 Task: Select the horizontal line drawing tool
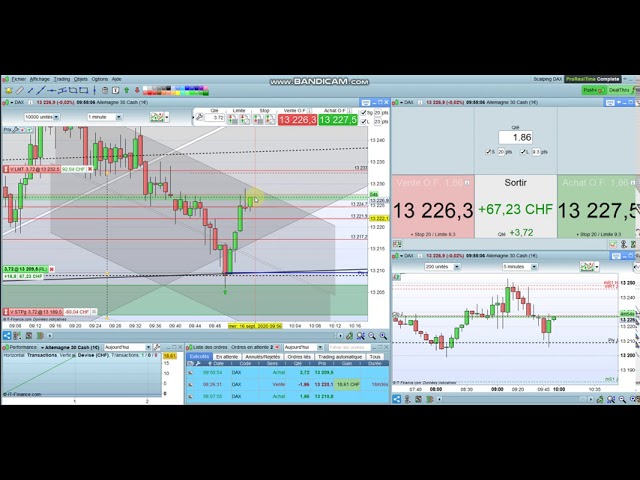(51, 90)
